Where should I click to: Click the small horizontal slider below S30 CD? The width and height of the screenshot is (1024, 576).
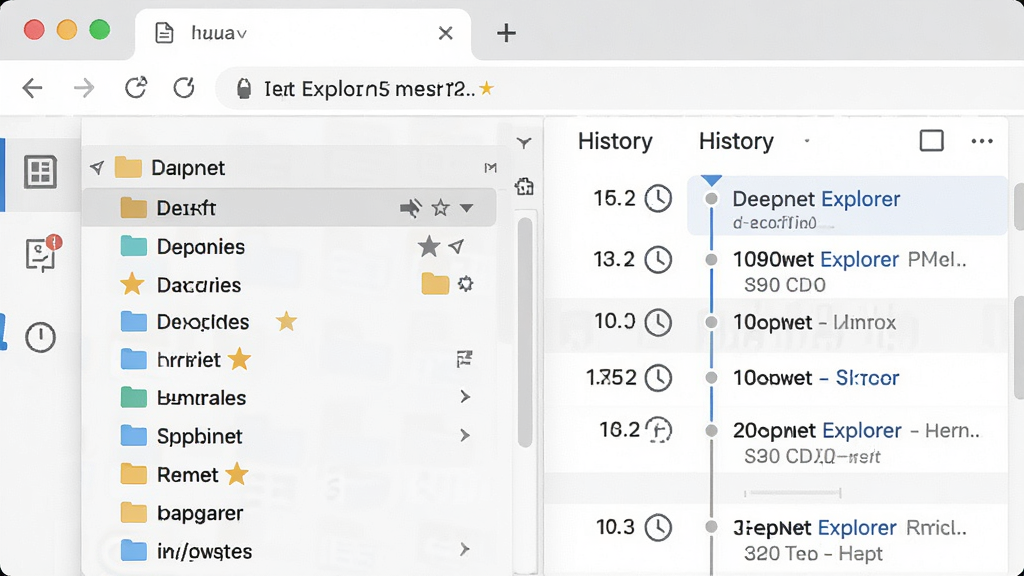pos(792,492)
